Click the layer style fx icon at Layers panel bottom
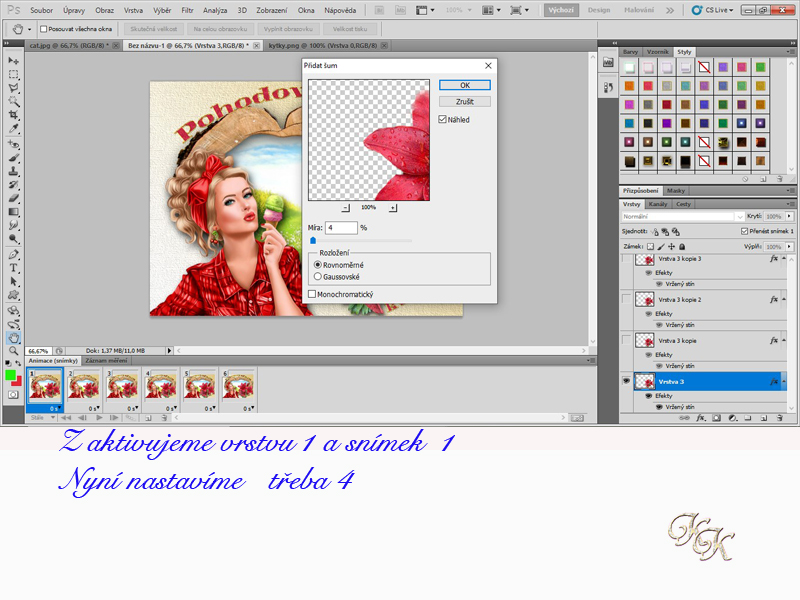 (701, 417)
